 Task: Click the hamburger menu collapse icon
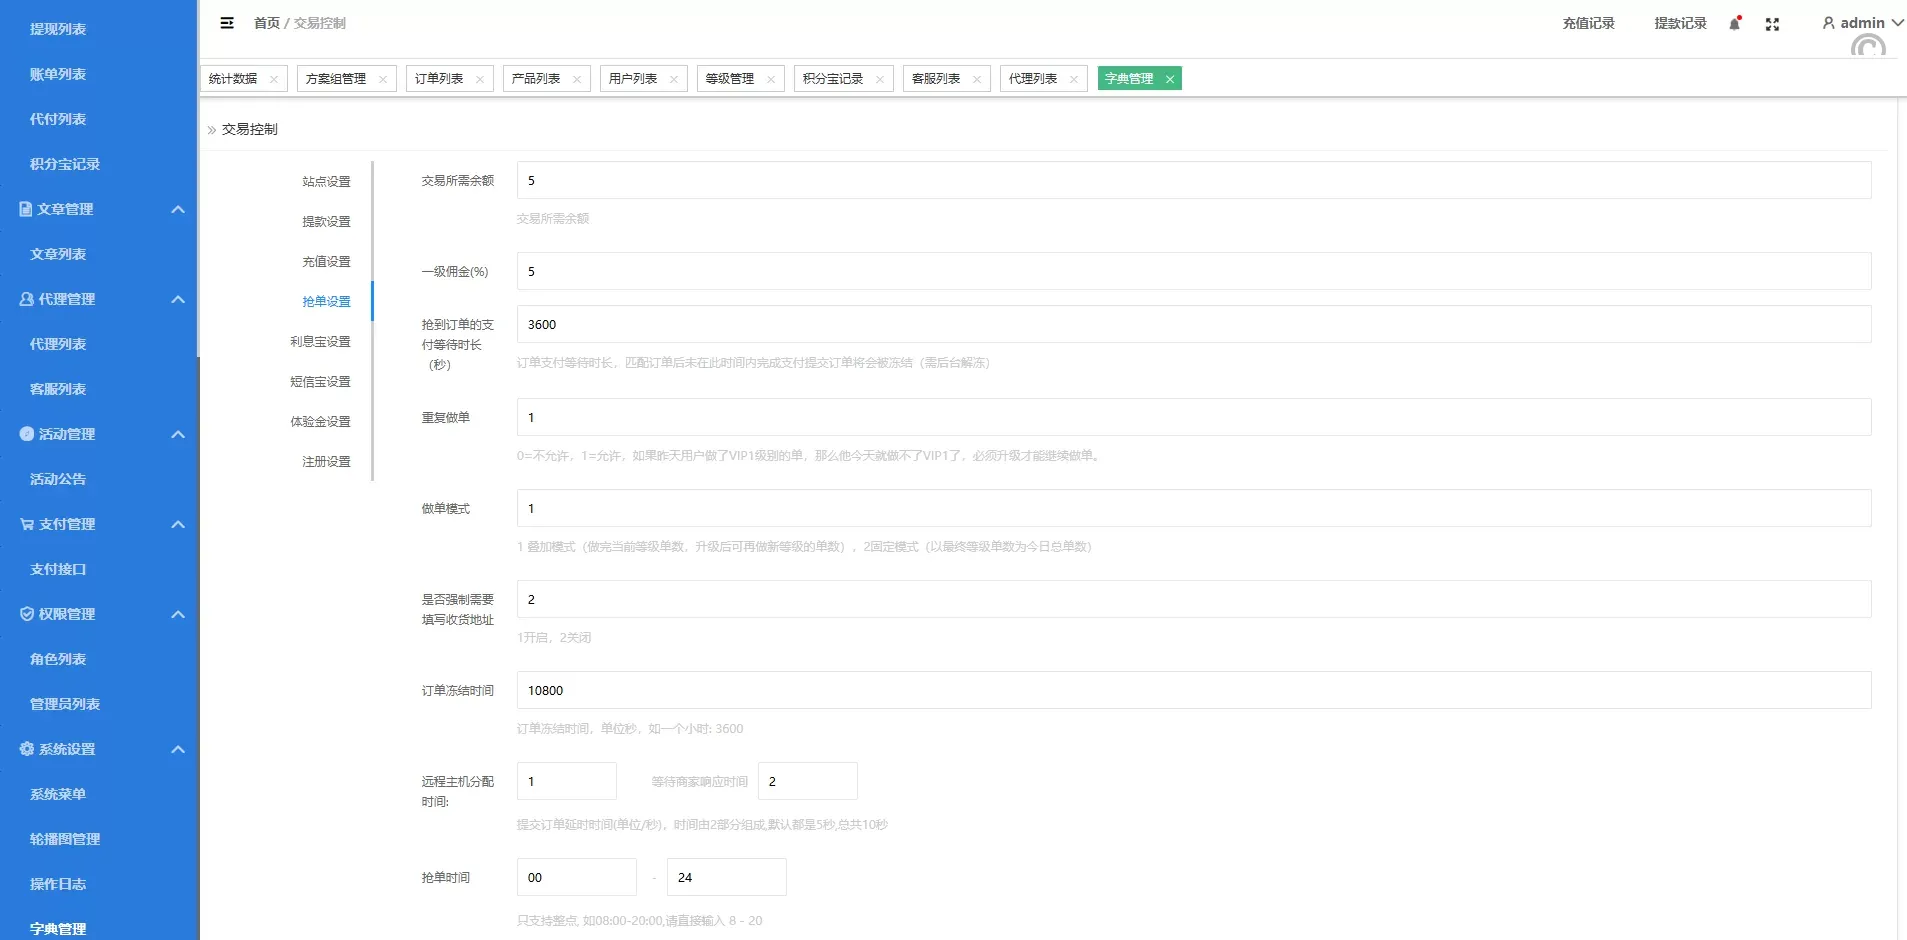click(x=227, y=23)
